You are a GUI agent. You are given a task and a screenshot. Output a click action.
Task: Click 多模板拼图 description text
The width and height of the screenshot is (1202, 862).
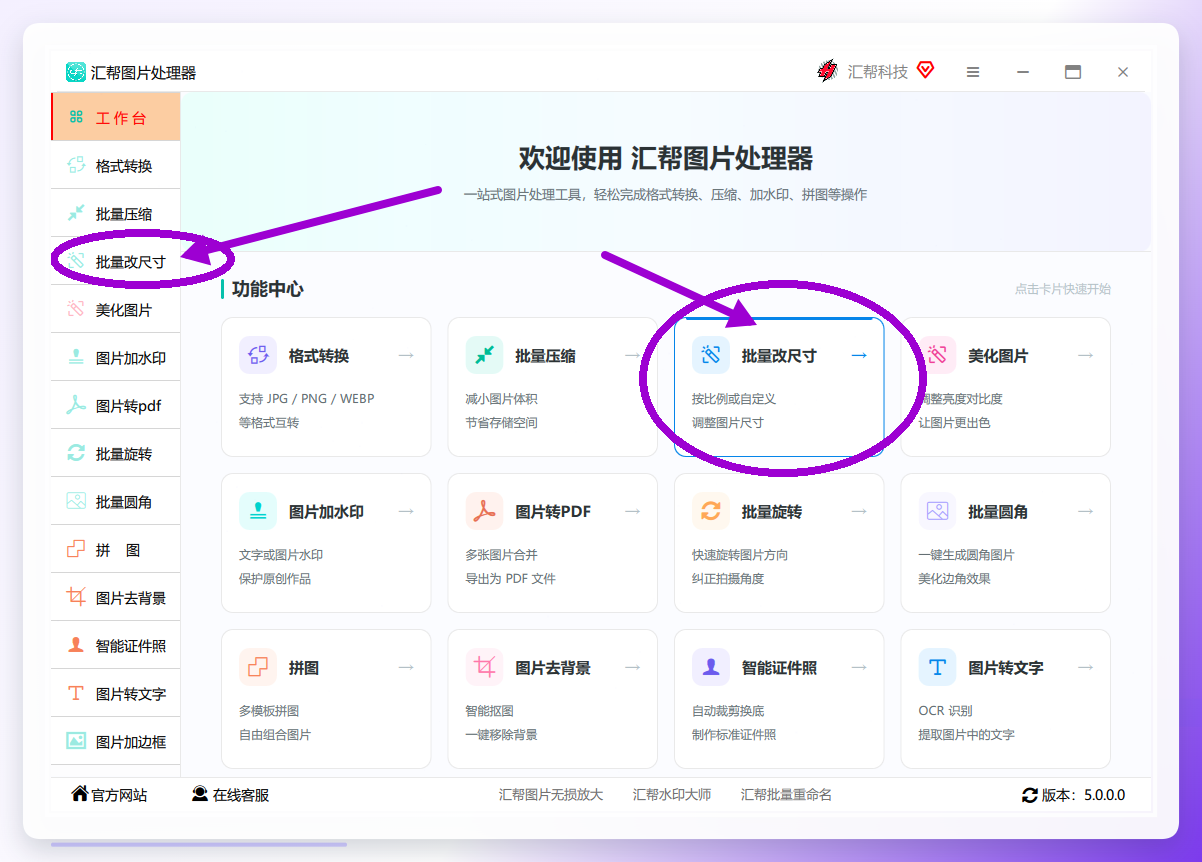coord(269,710)
